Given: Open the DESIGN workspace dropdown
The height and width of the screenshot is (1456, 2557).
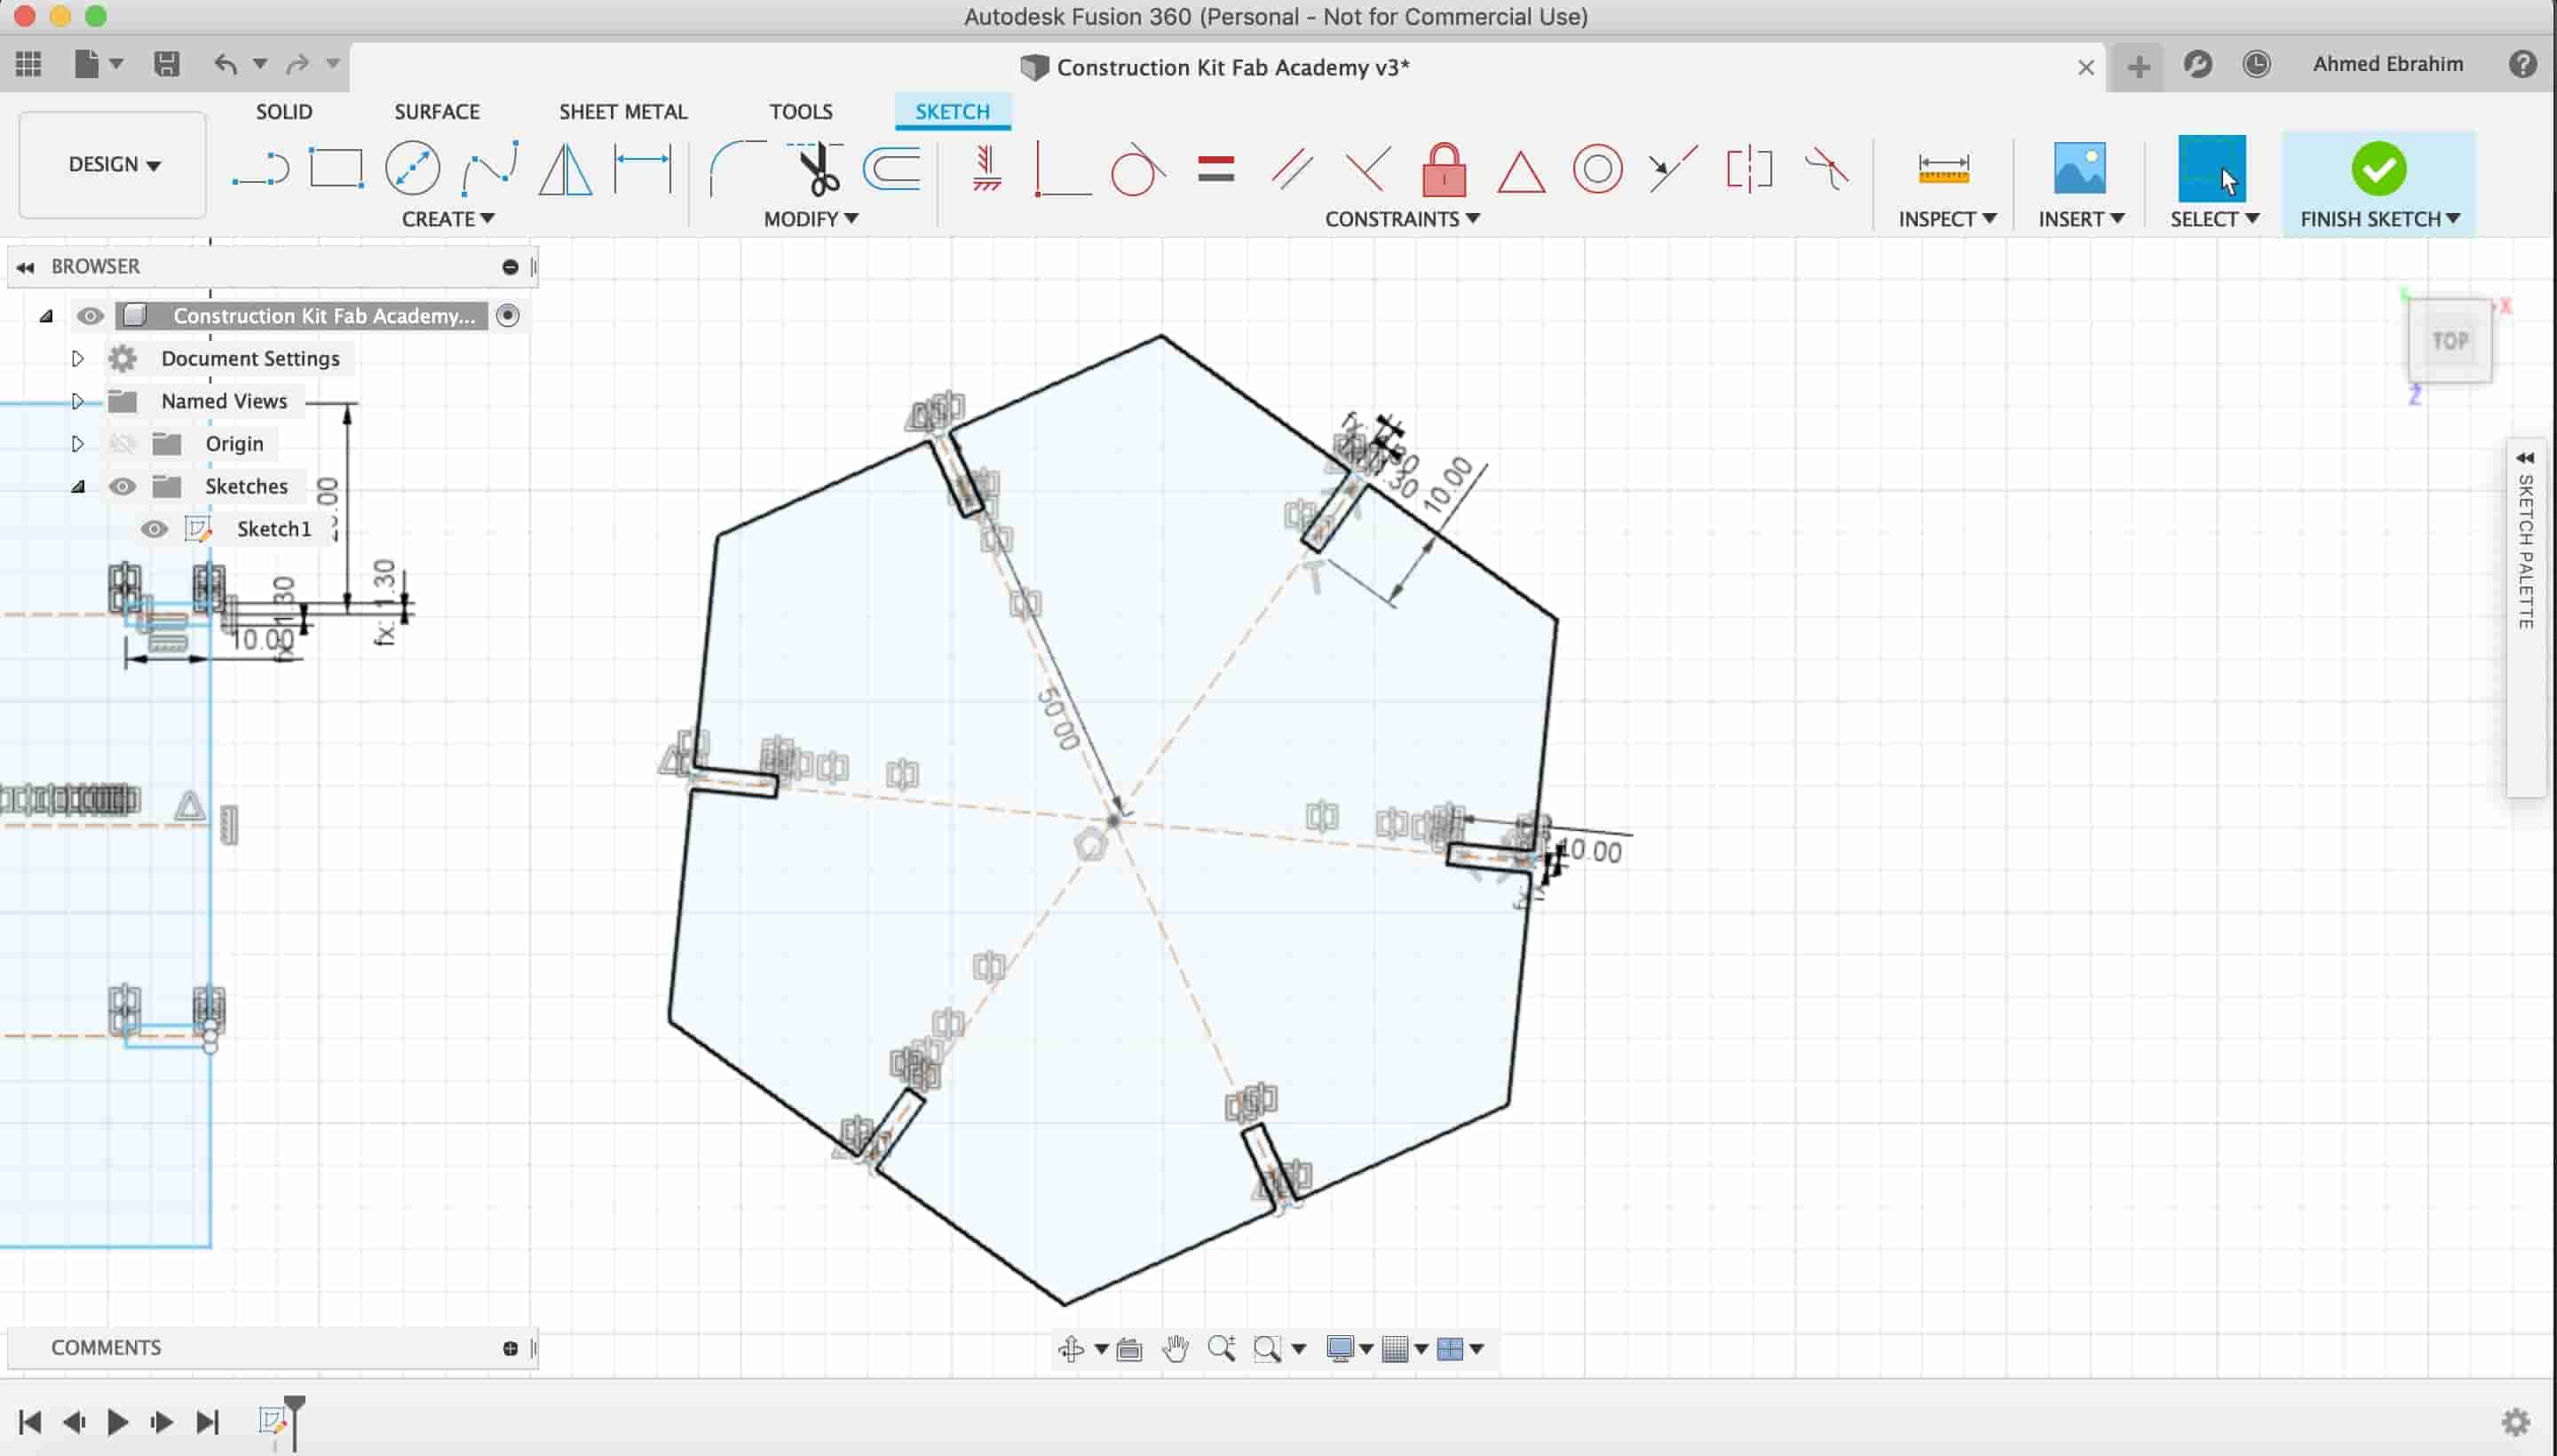Looking at the screenshot, I should pyautogui.click(x=113, y=164).
